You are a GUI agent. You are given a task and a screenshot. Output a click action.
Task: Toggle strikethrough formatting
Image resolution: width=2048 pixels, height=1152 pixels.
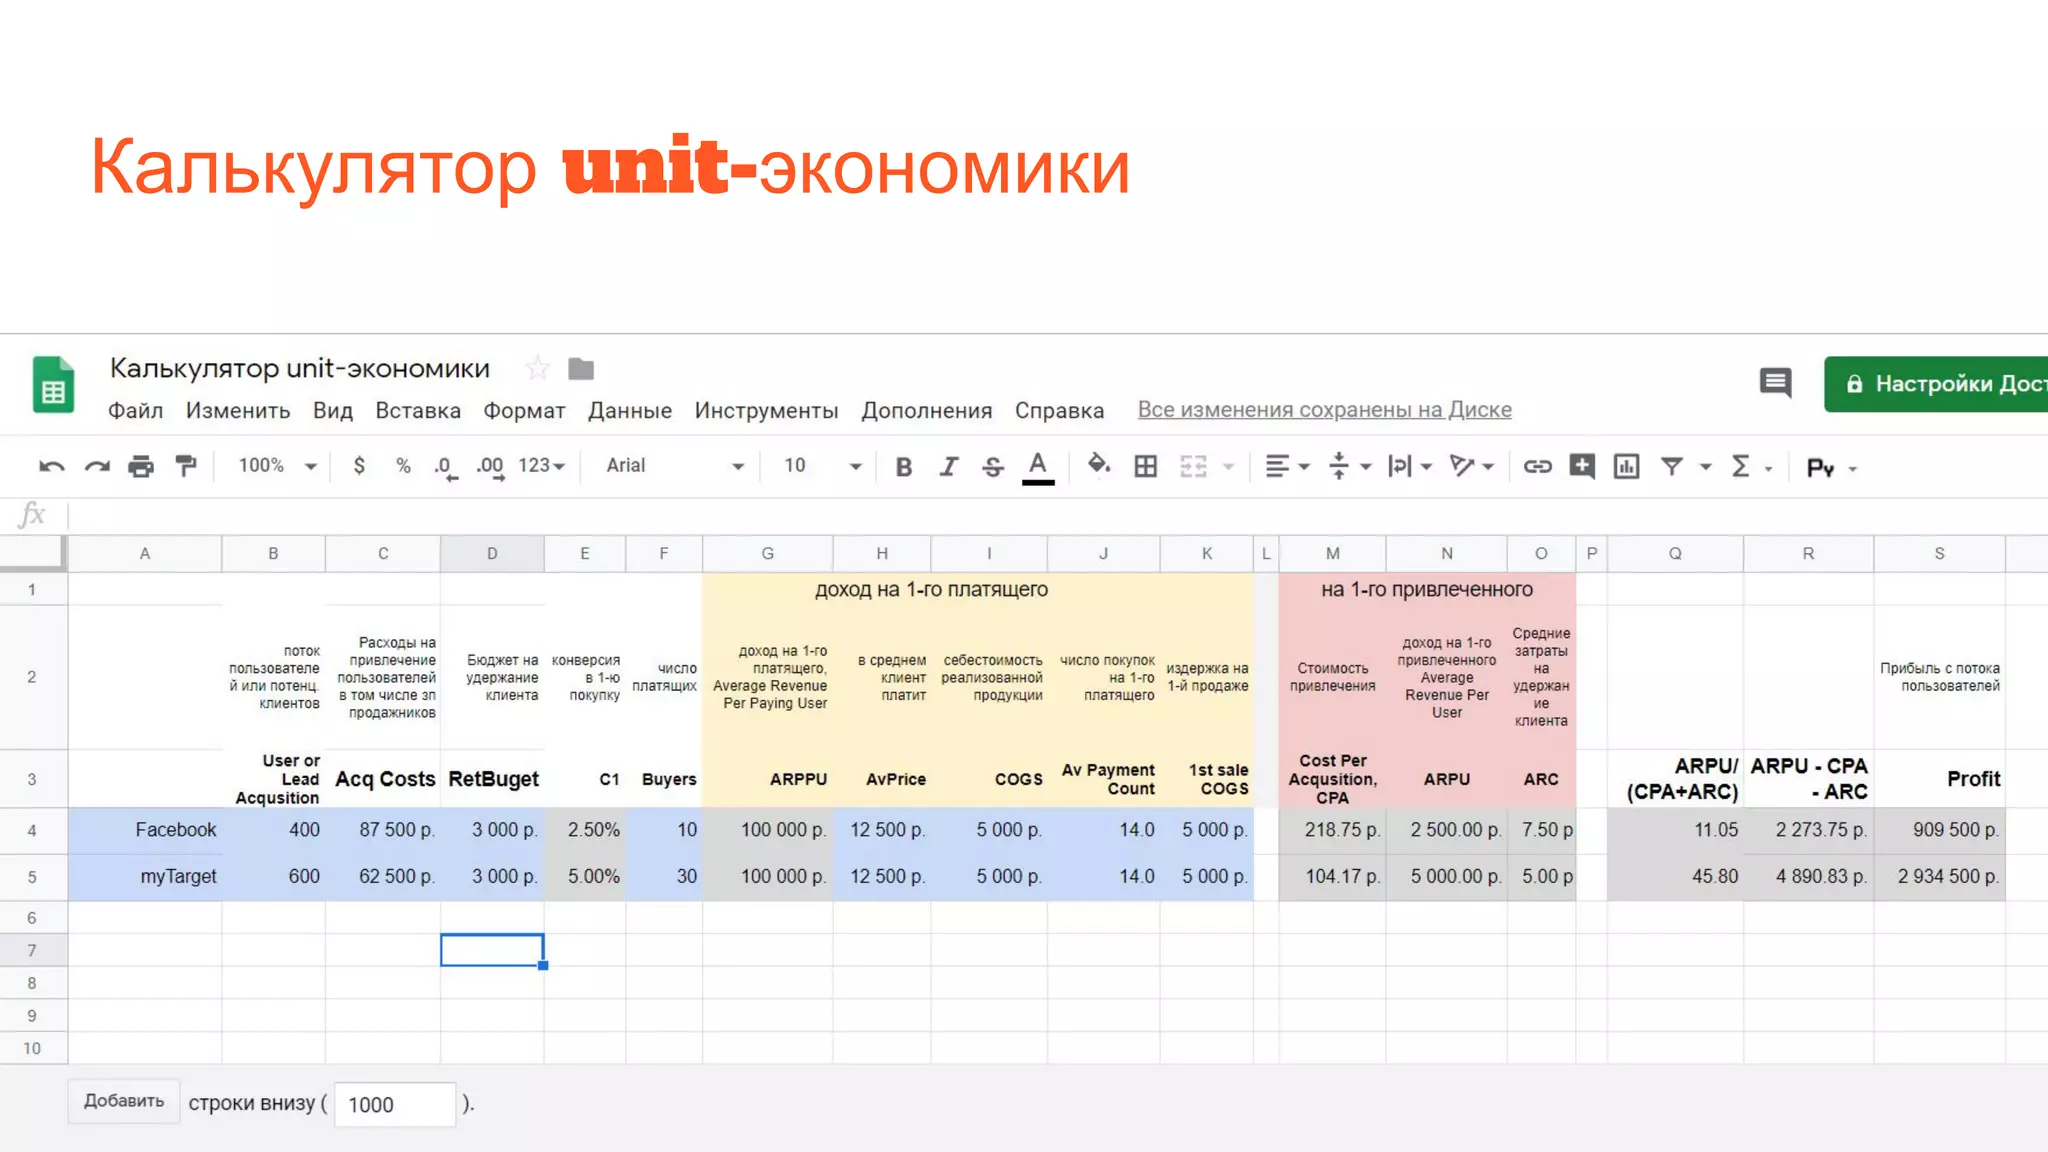click(x=992, y=467)
